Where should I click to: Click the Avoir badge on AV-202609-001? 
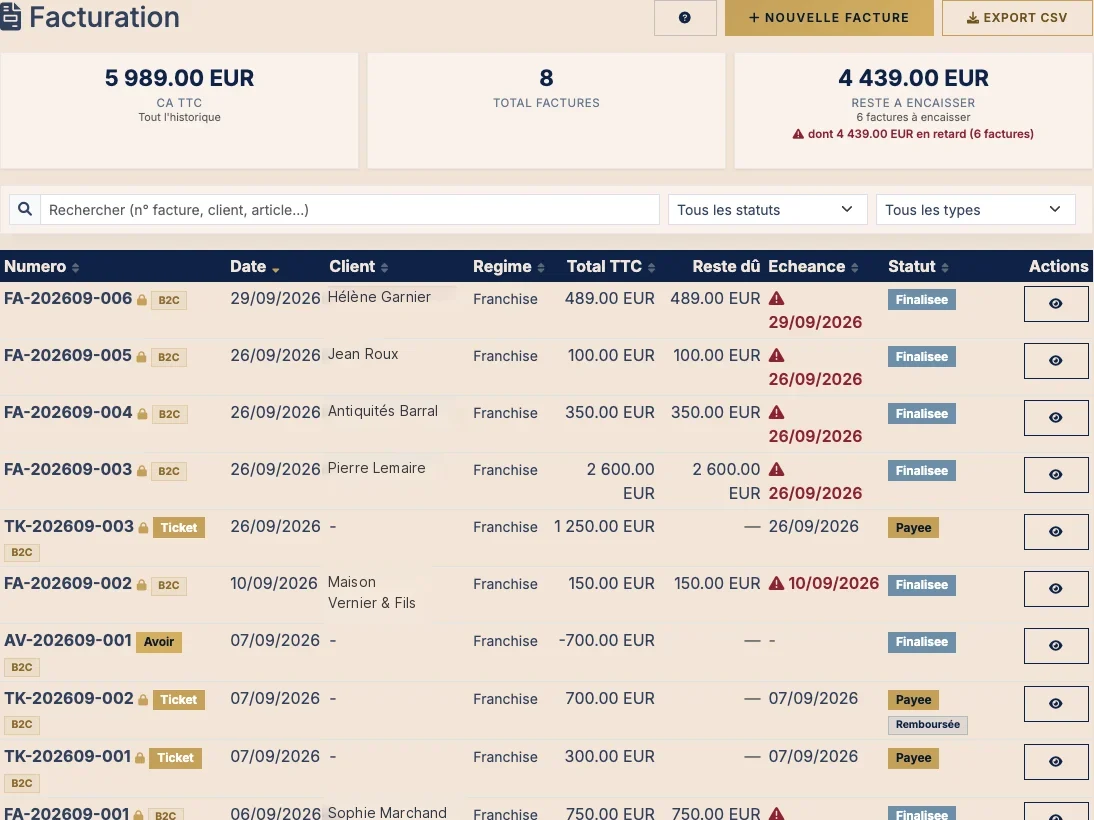pos(159,642)
